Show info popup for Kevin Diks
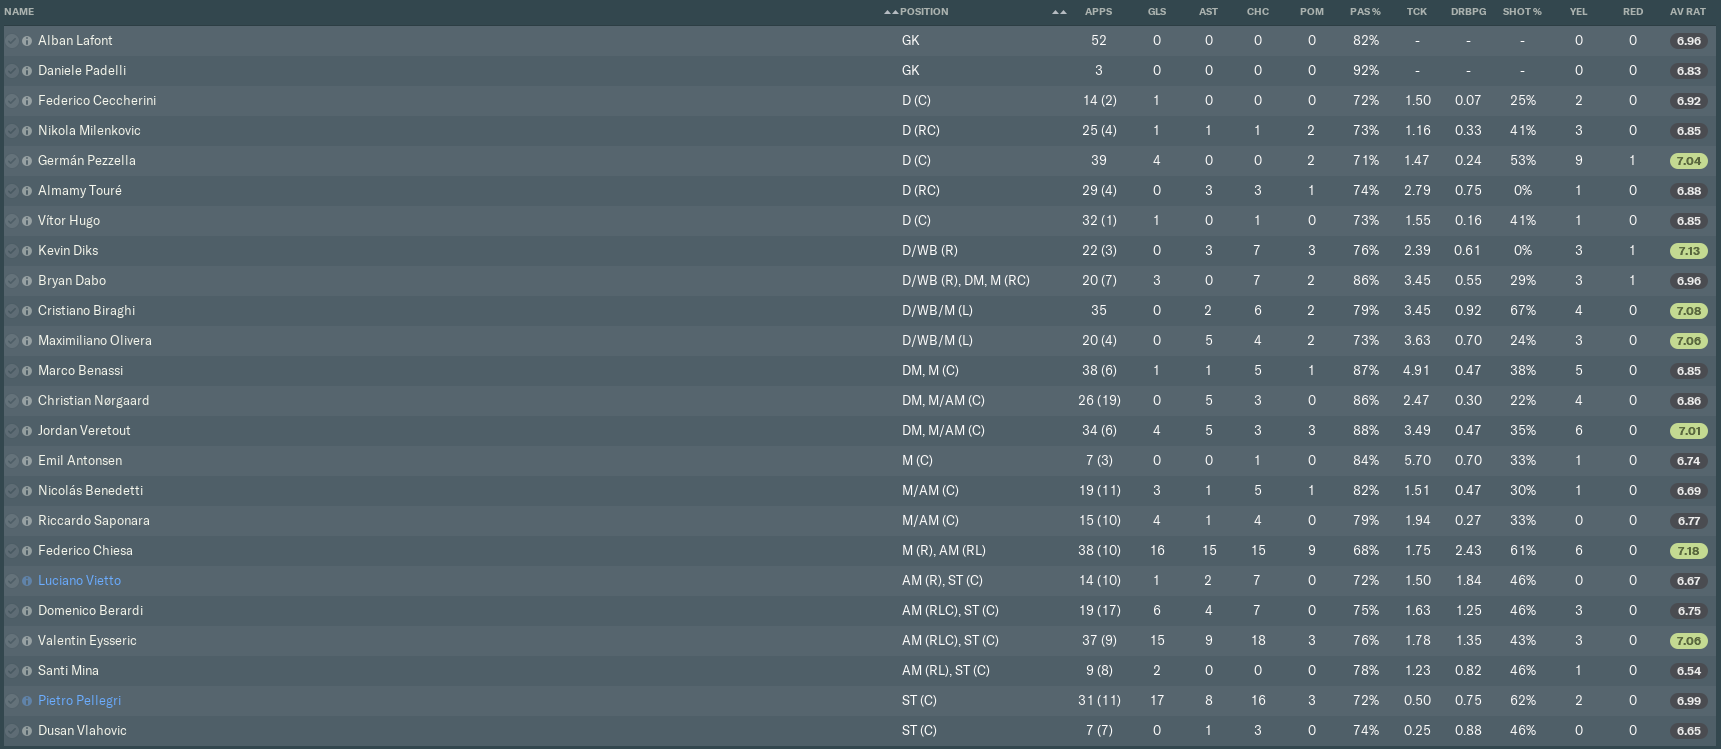Image resolution: width=1721 pixels, height=749 pixels. [27, 251]
